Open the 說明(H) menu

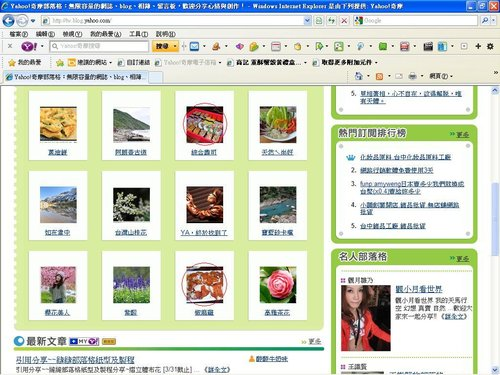point(166,34)
